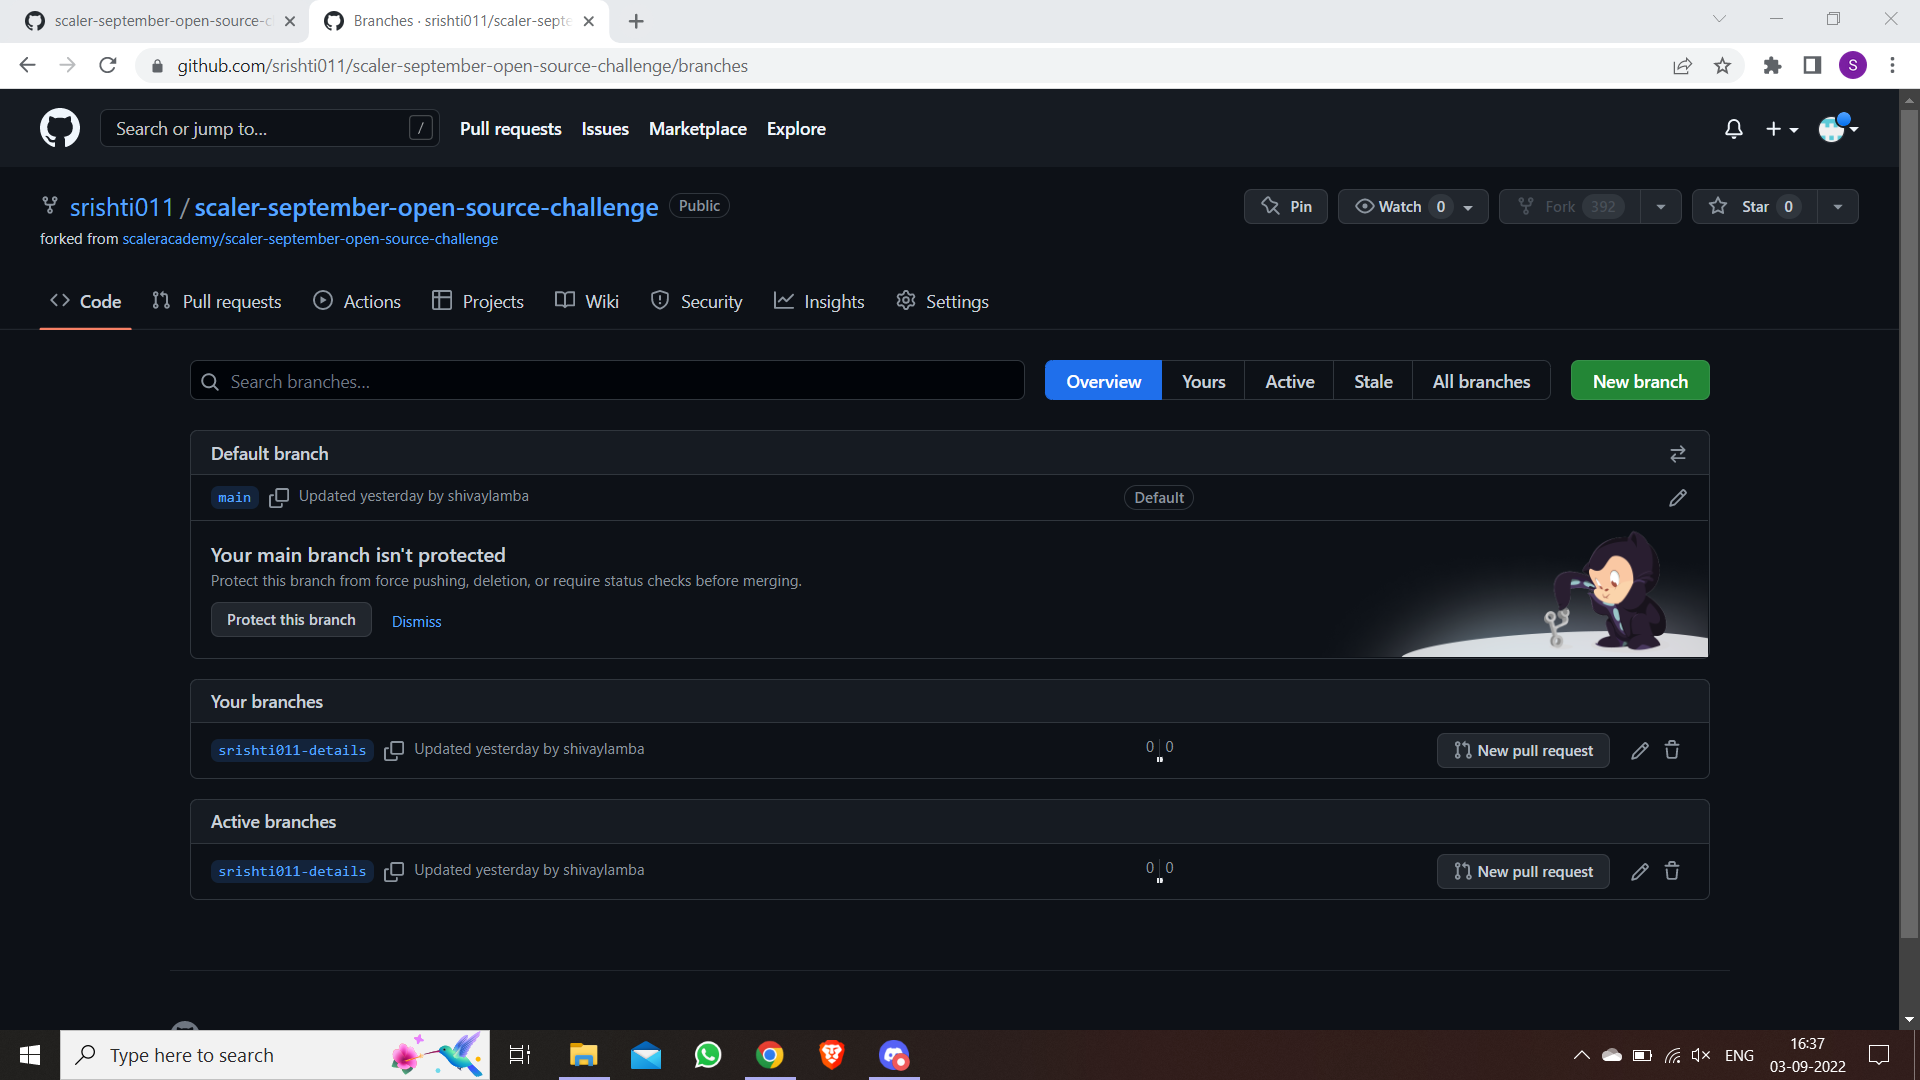Open scaleracademy source repository link

point(310,238)
